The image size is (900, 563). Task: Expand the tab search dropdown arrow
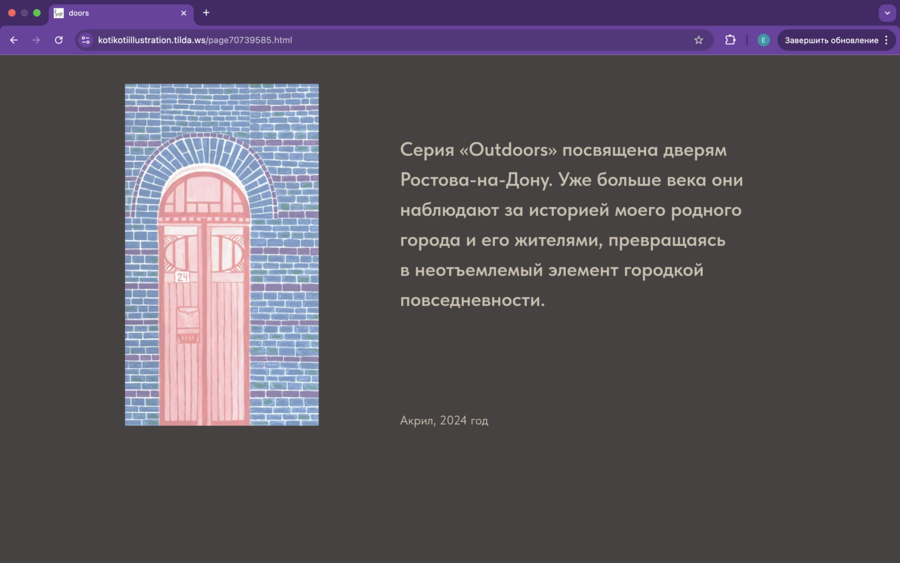pyautogui.click(x=887, y=13)
